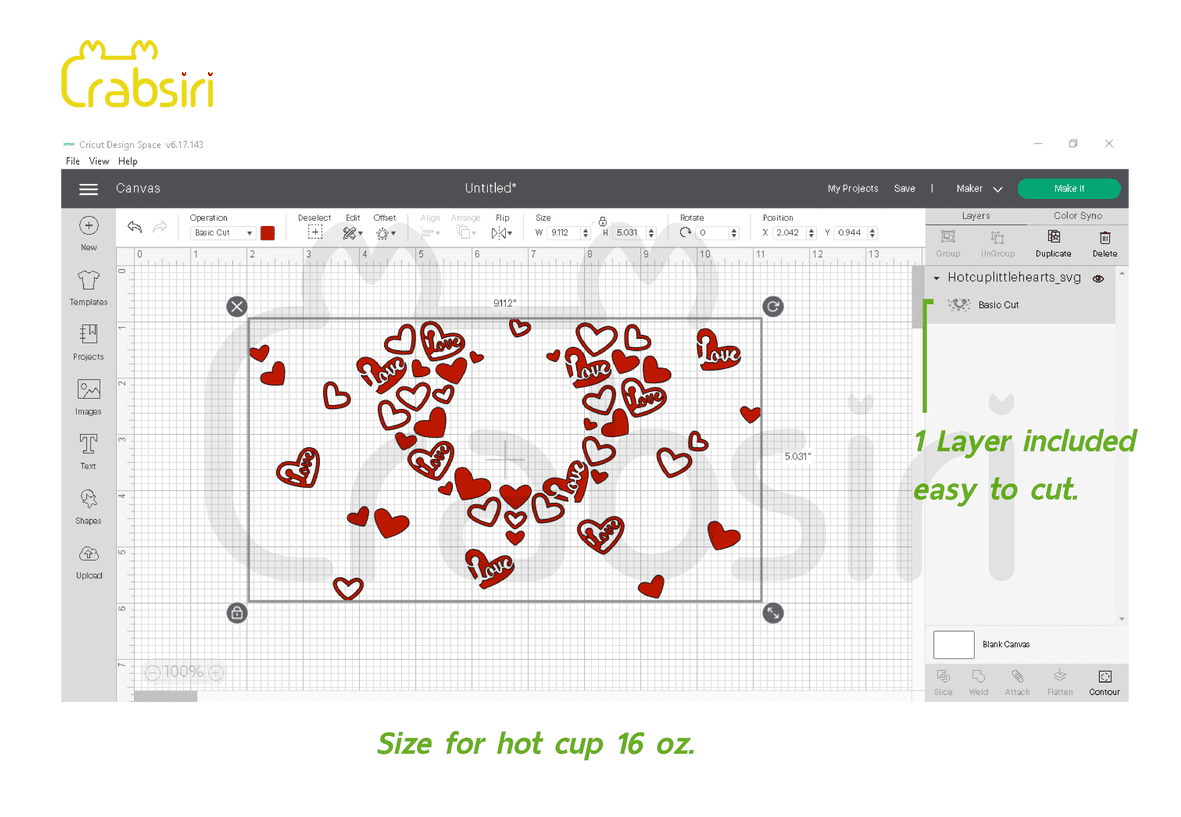Select the Text tool
Viewport: 1181px width, 817px height.
coord(88,449)
